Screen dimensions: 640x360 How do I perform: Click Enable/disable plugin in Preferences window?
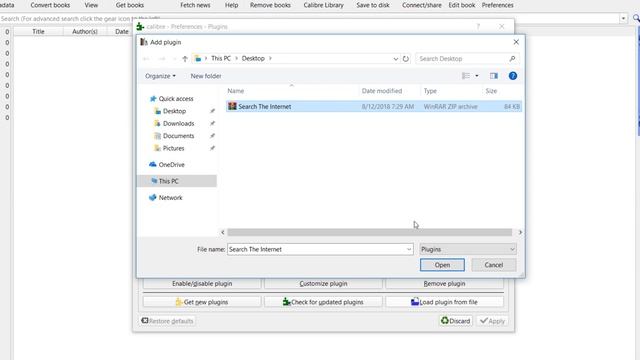[202, 284]
